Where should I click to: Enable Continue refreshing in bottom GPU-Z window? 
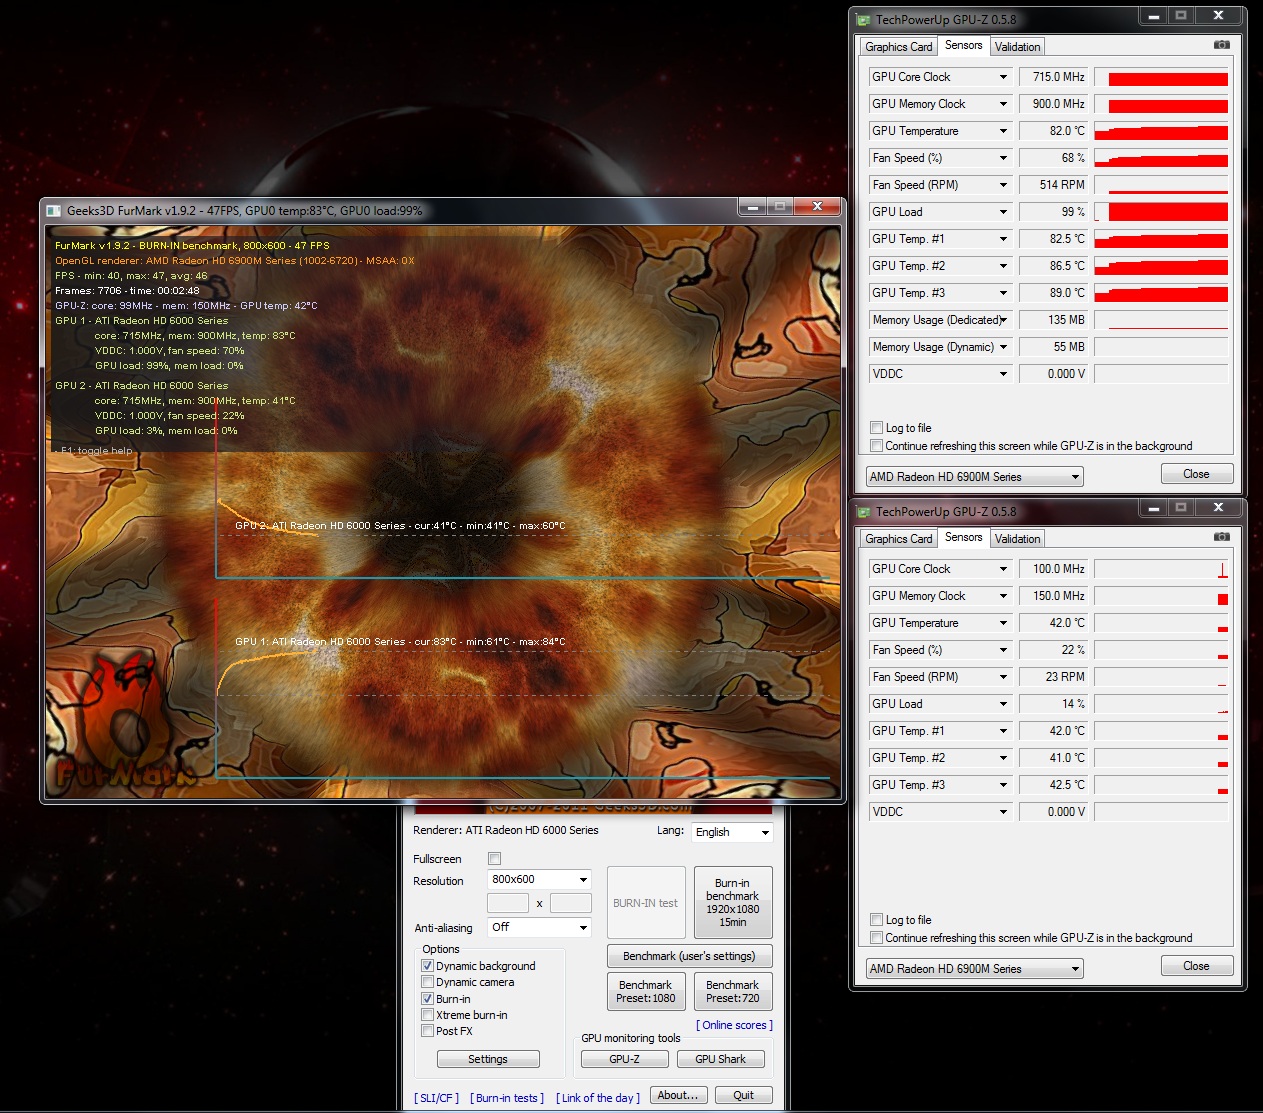point(877,938)
